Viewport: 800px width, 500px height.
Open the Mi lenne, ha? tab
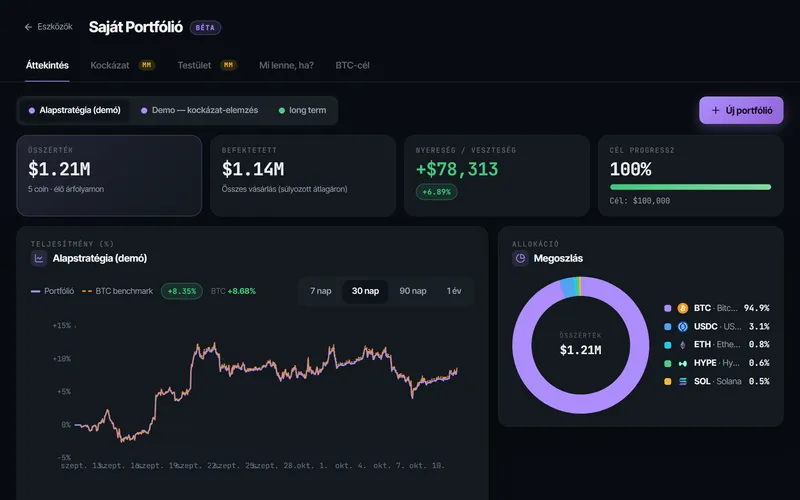[x=286, y=65]
